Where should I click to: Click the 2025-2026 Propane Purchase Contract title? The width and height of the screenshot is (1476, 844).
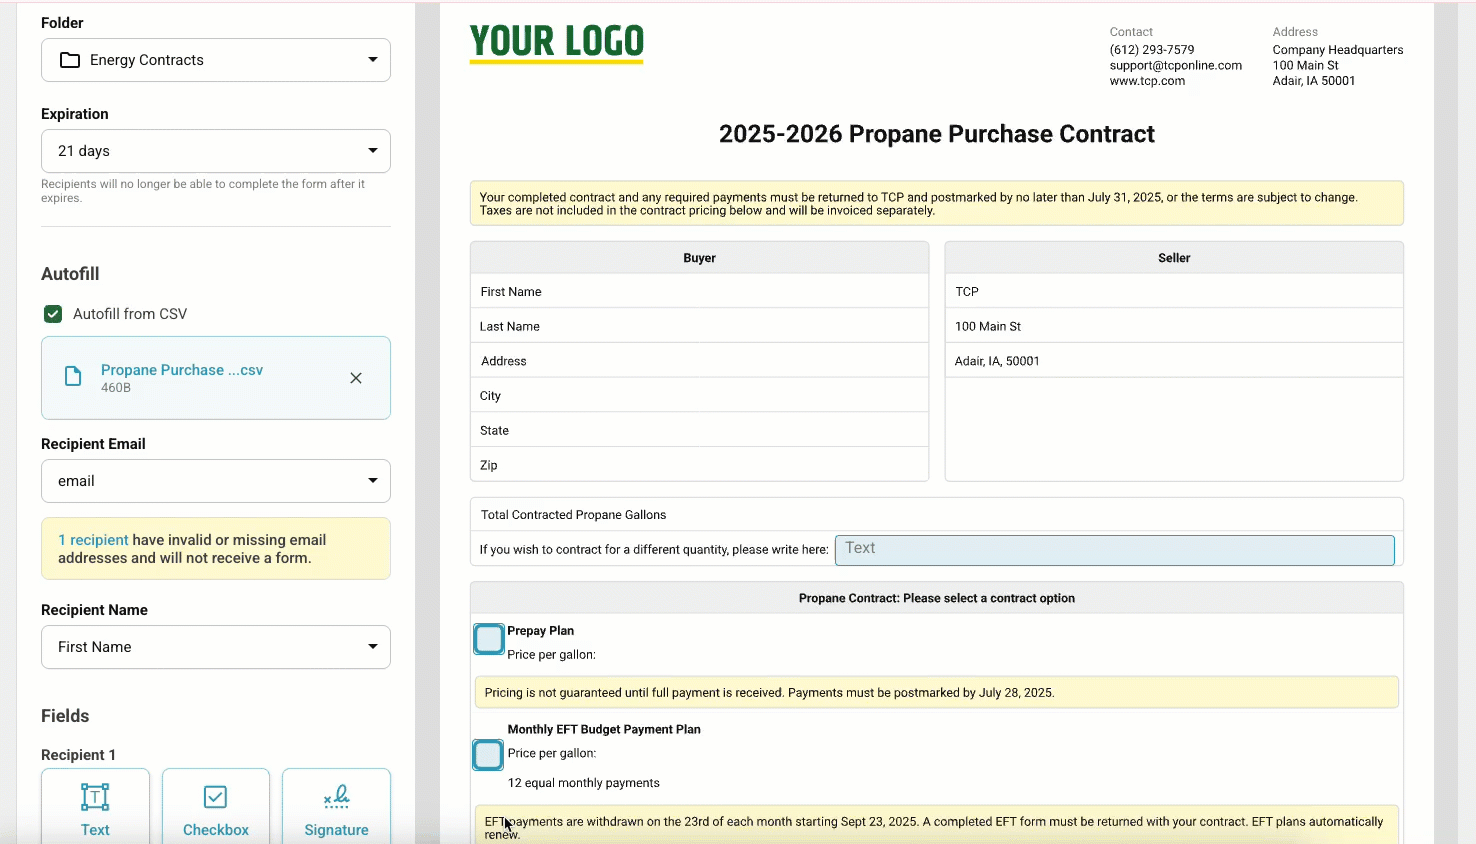pyautogui.click(x=937, y=134)
